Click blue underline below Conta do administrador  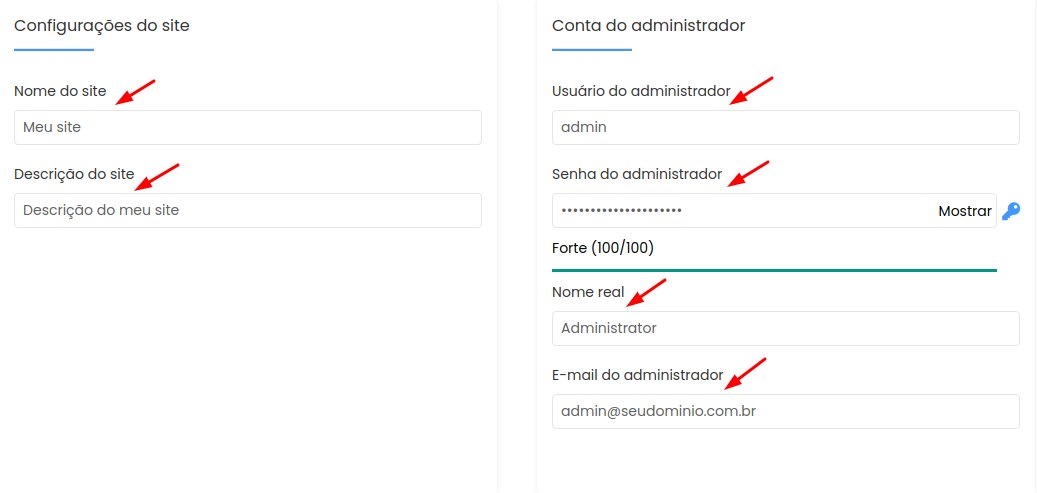click(x=592, y=50)
